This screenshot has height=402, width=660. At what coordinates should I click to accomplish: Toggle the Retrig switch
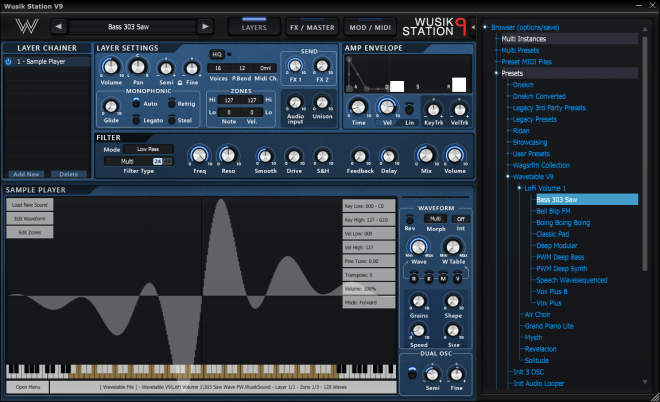(171, 103)
